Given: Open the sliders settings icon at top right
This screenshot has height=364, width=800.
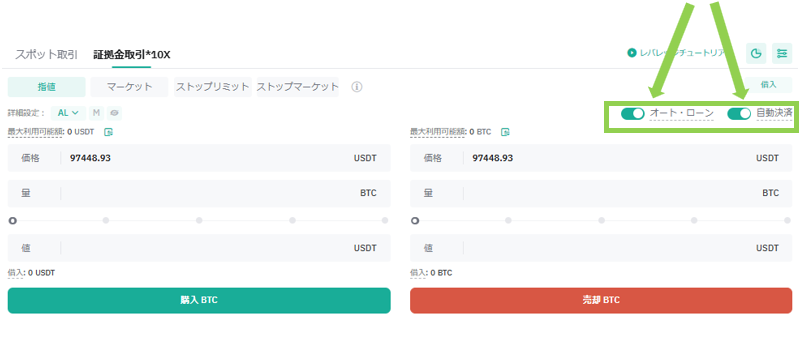Looking at the screenshot, I should [782, 53].
